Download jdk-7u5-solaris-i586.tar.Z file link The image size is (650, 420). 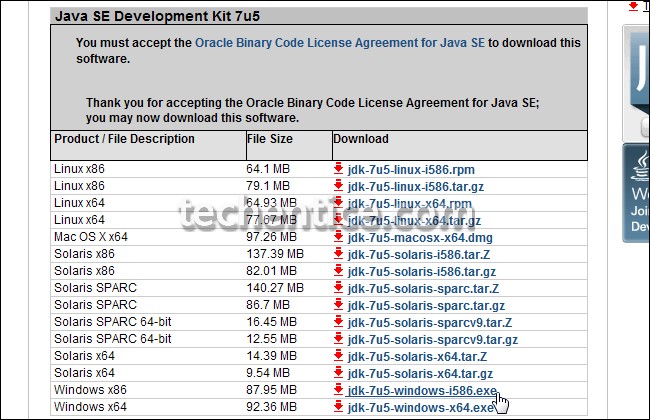tap(419, 255)
